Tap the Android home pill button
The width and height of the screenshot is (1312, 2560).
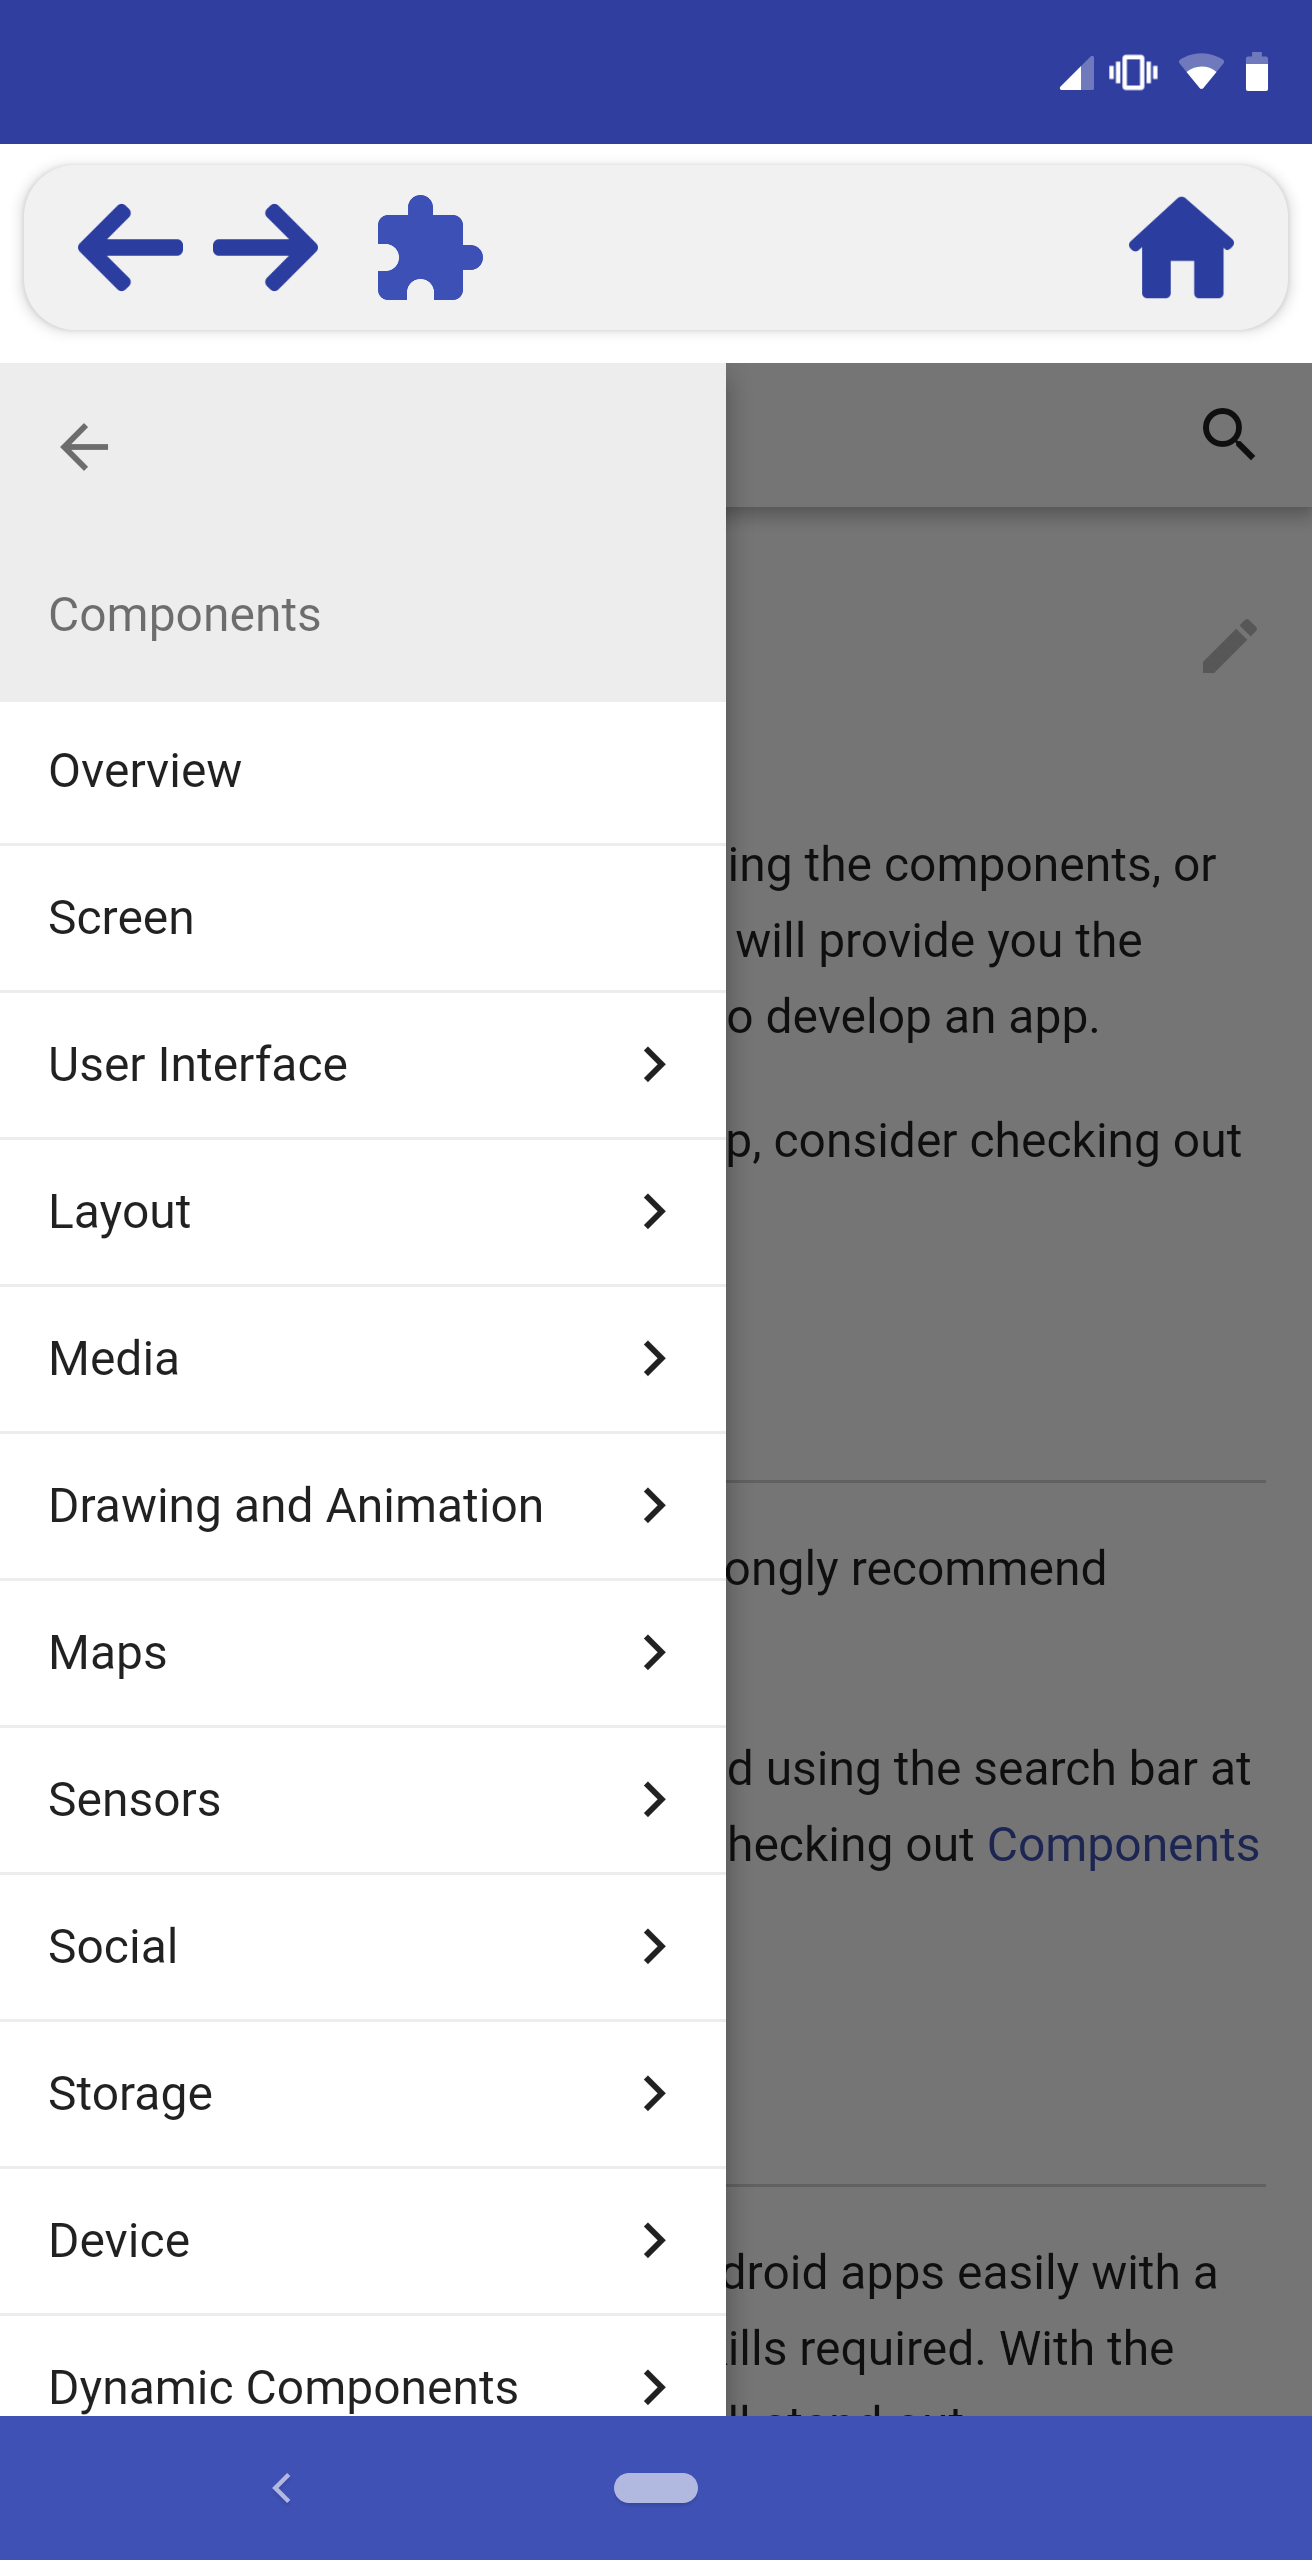[x=656, y=2487]
